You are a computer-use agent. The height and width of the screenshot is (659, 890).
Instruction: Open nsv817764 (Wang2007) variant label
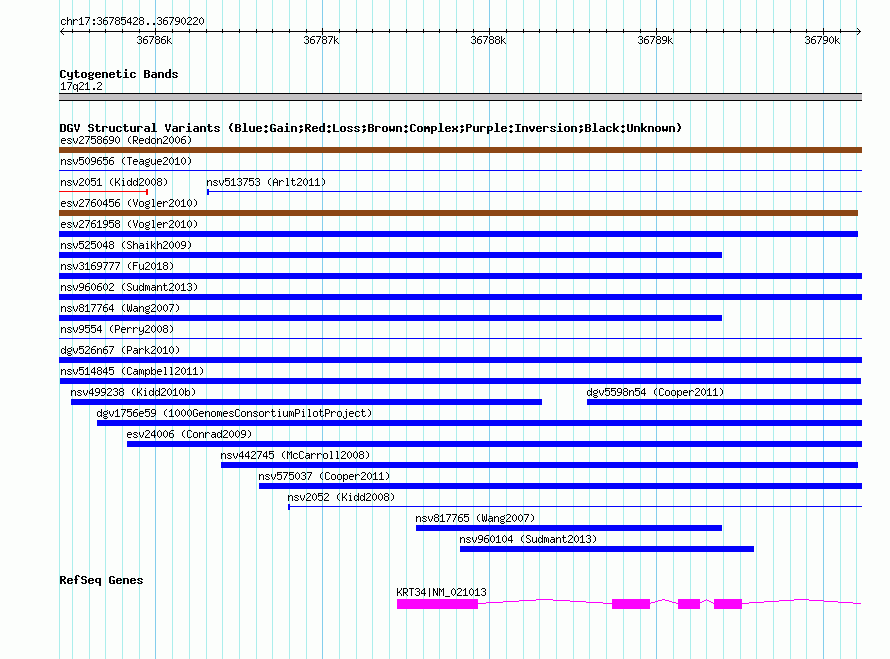pos(120,308)
